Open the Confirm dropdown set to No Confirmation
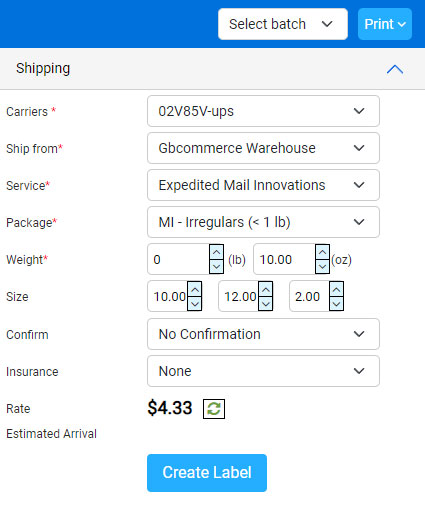The image size is (425, 510). point(263,334)
